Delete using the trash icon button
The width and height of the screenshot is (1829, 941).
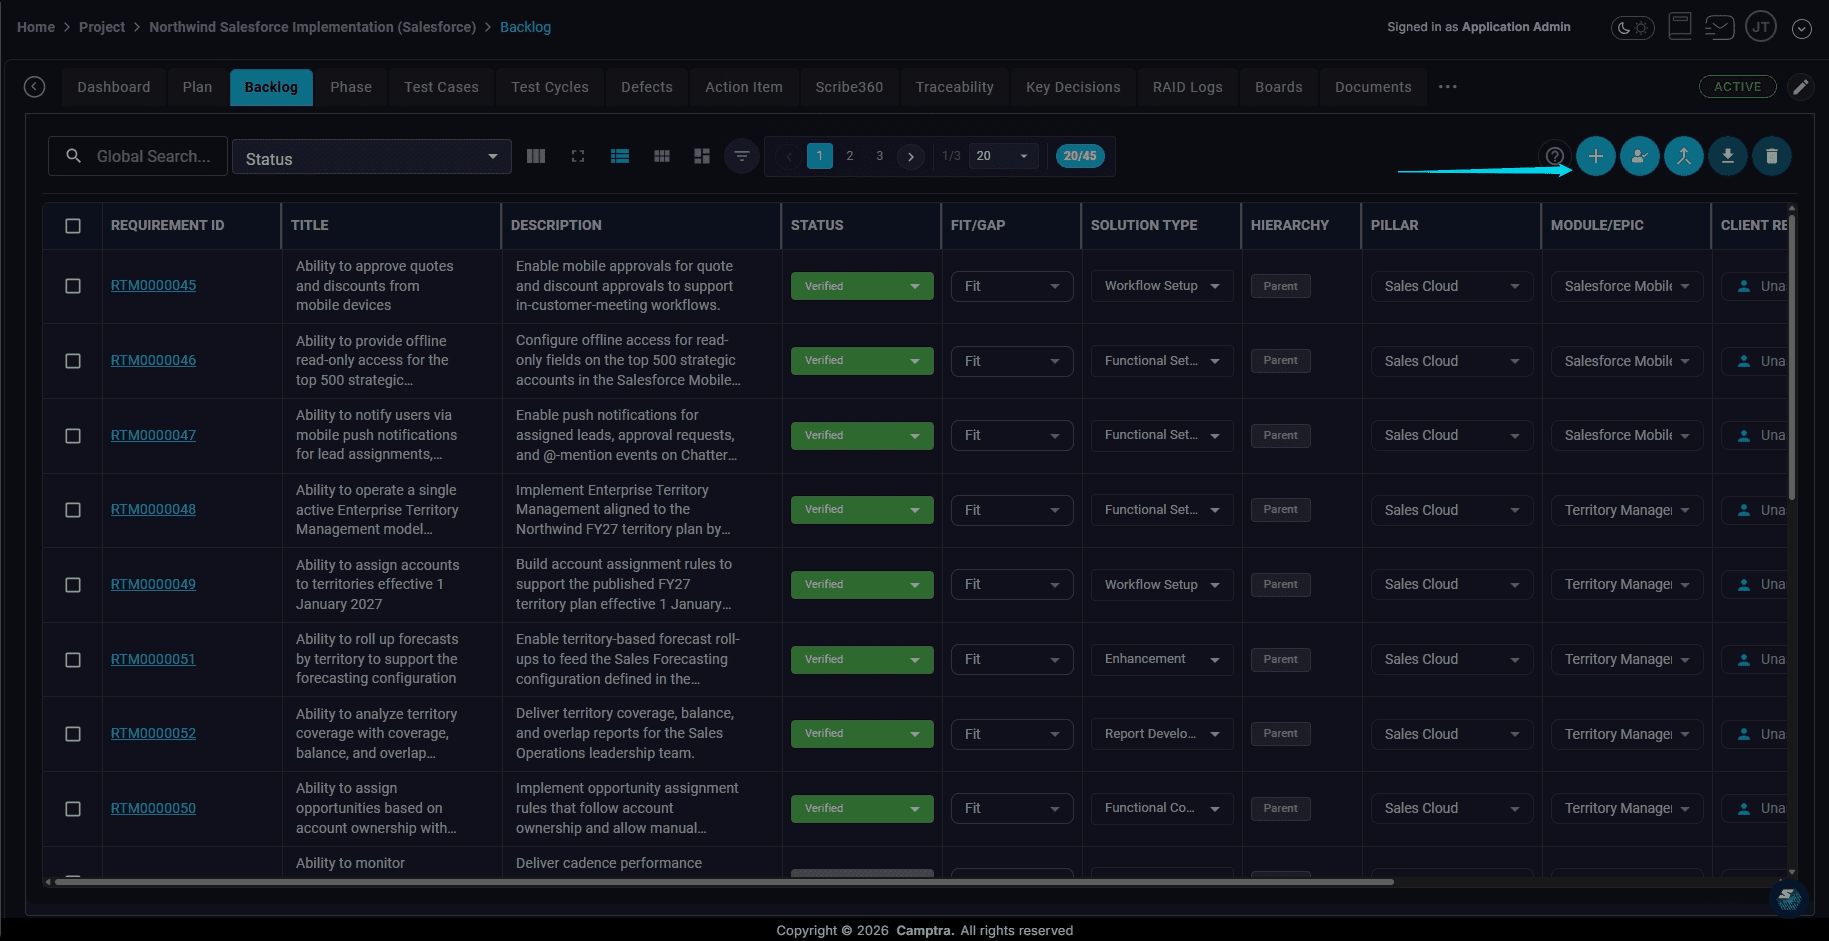tap(1771, 156)
